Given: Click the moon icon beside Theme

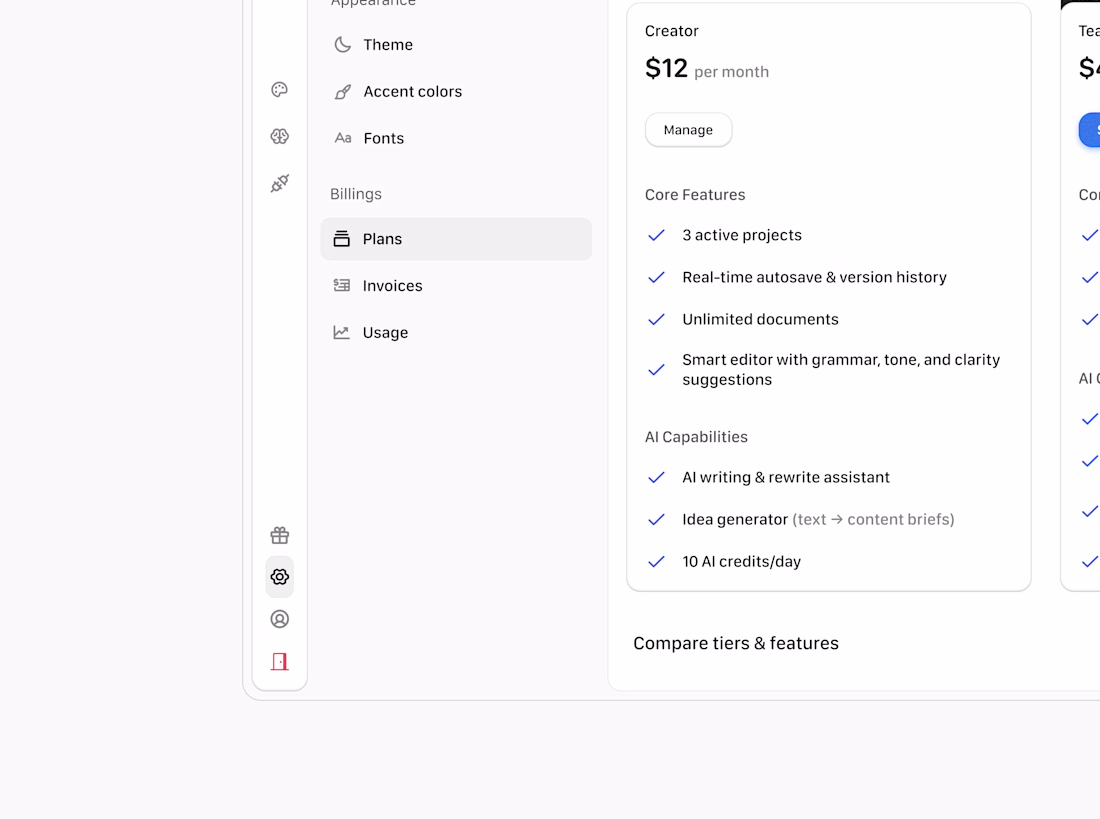Looking at the screenshot, I should click(342, 45).
